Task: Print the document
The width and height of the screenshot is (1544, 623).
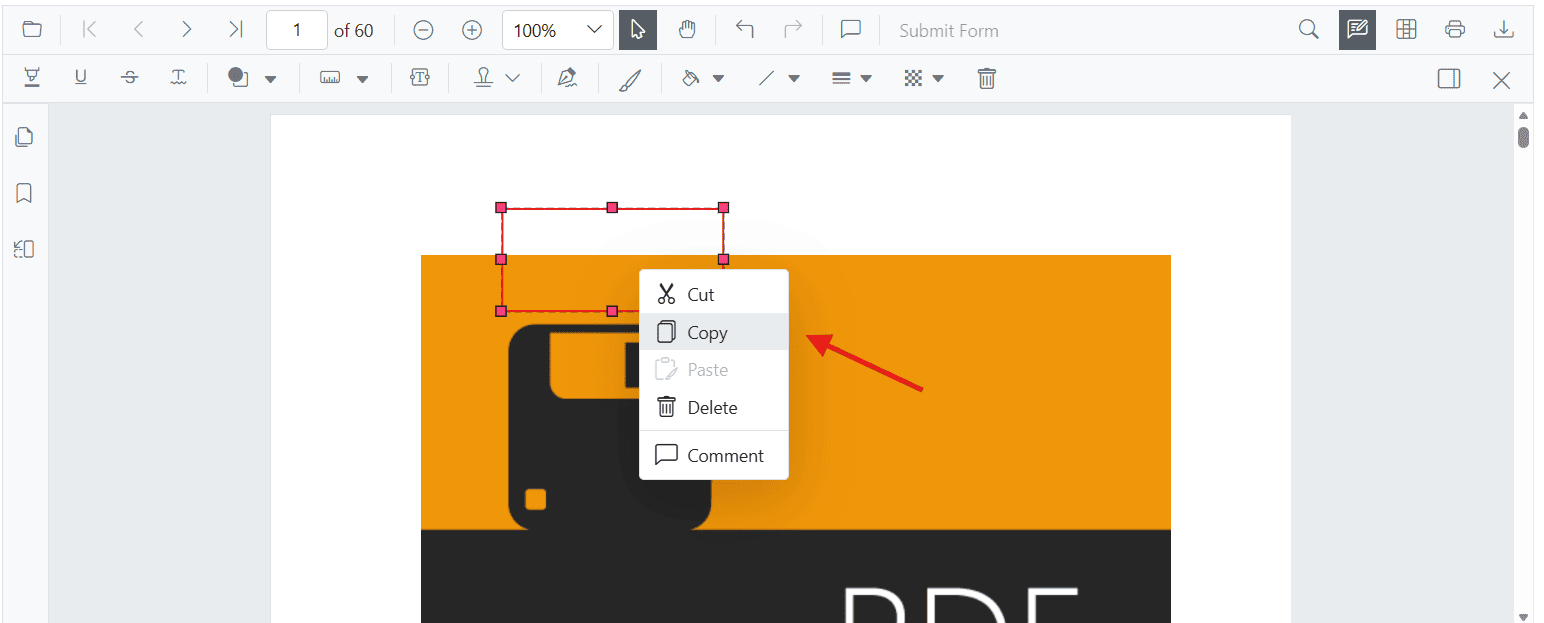Action: 1455,30
